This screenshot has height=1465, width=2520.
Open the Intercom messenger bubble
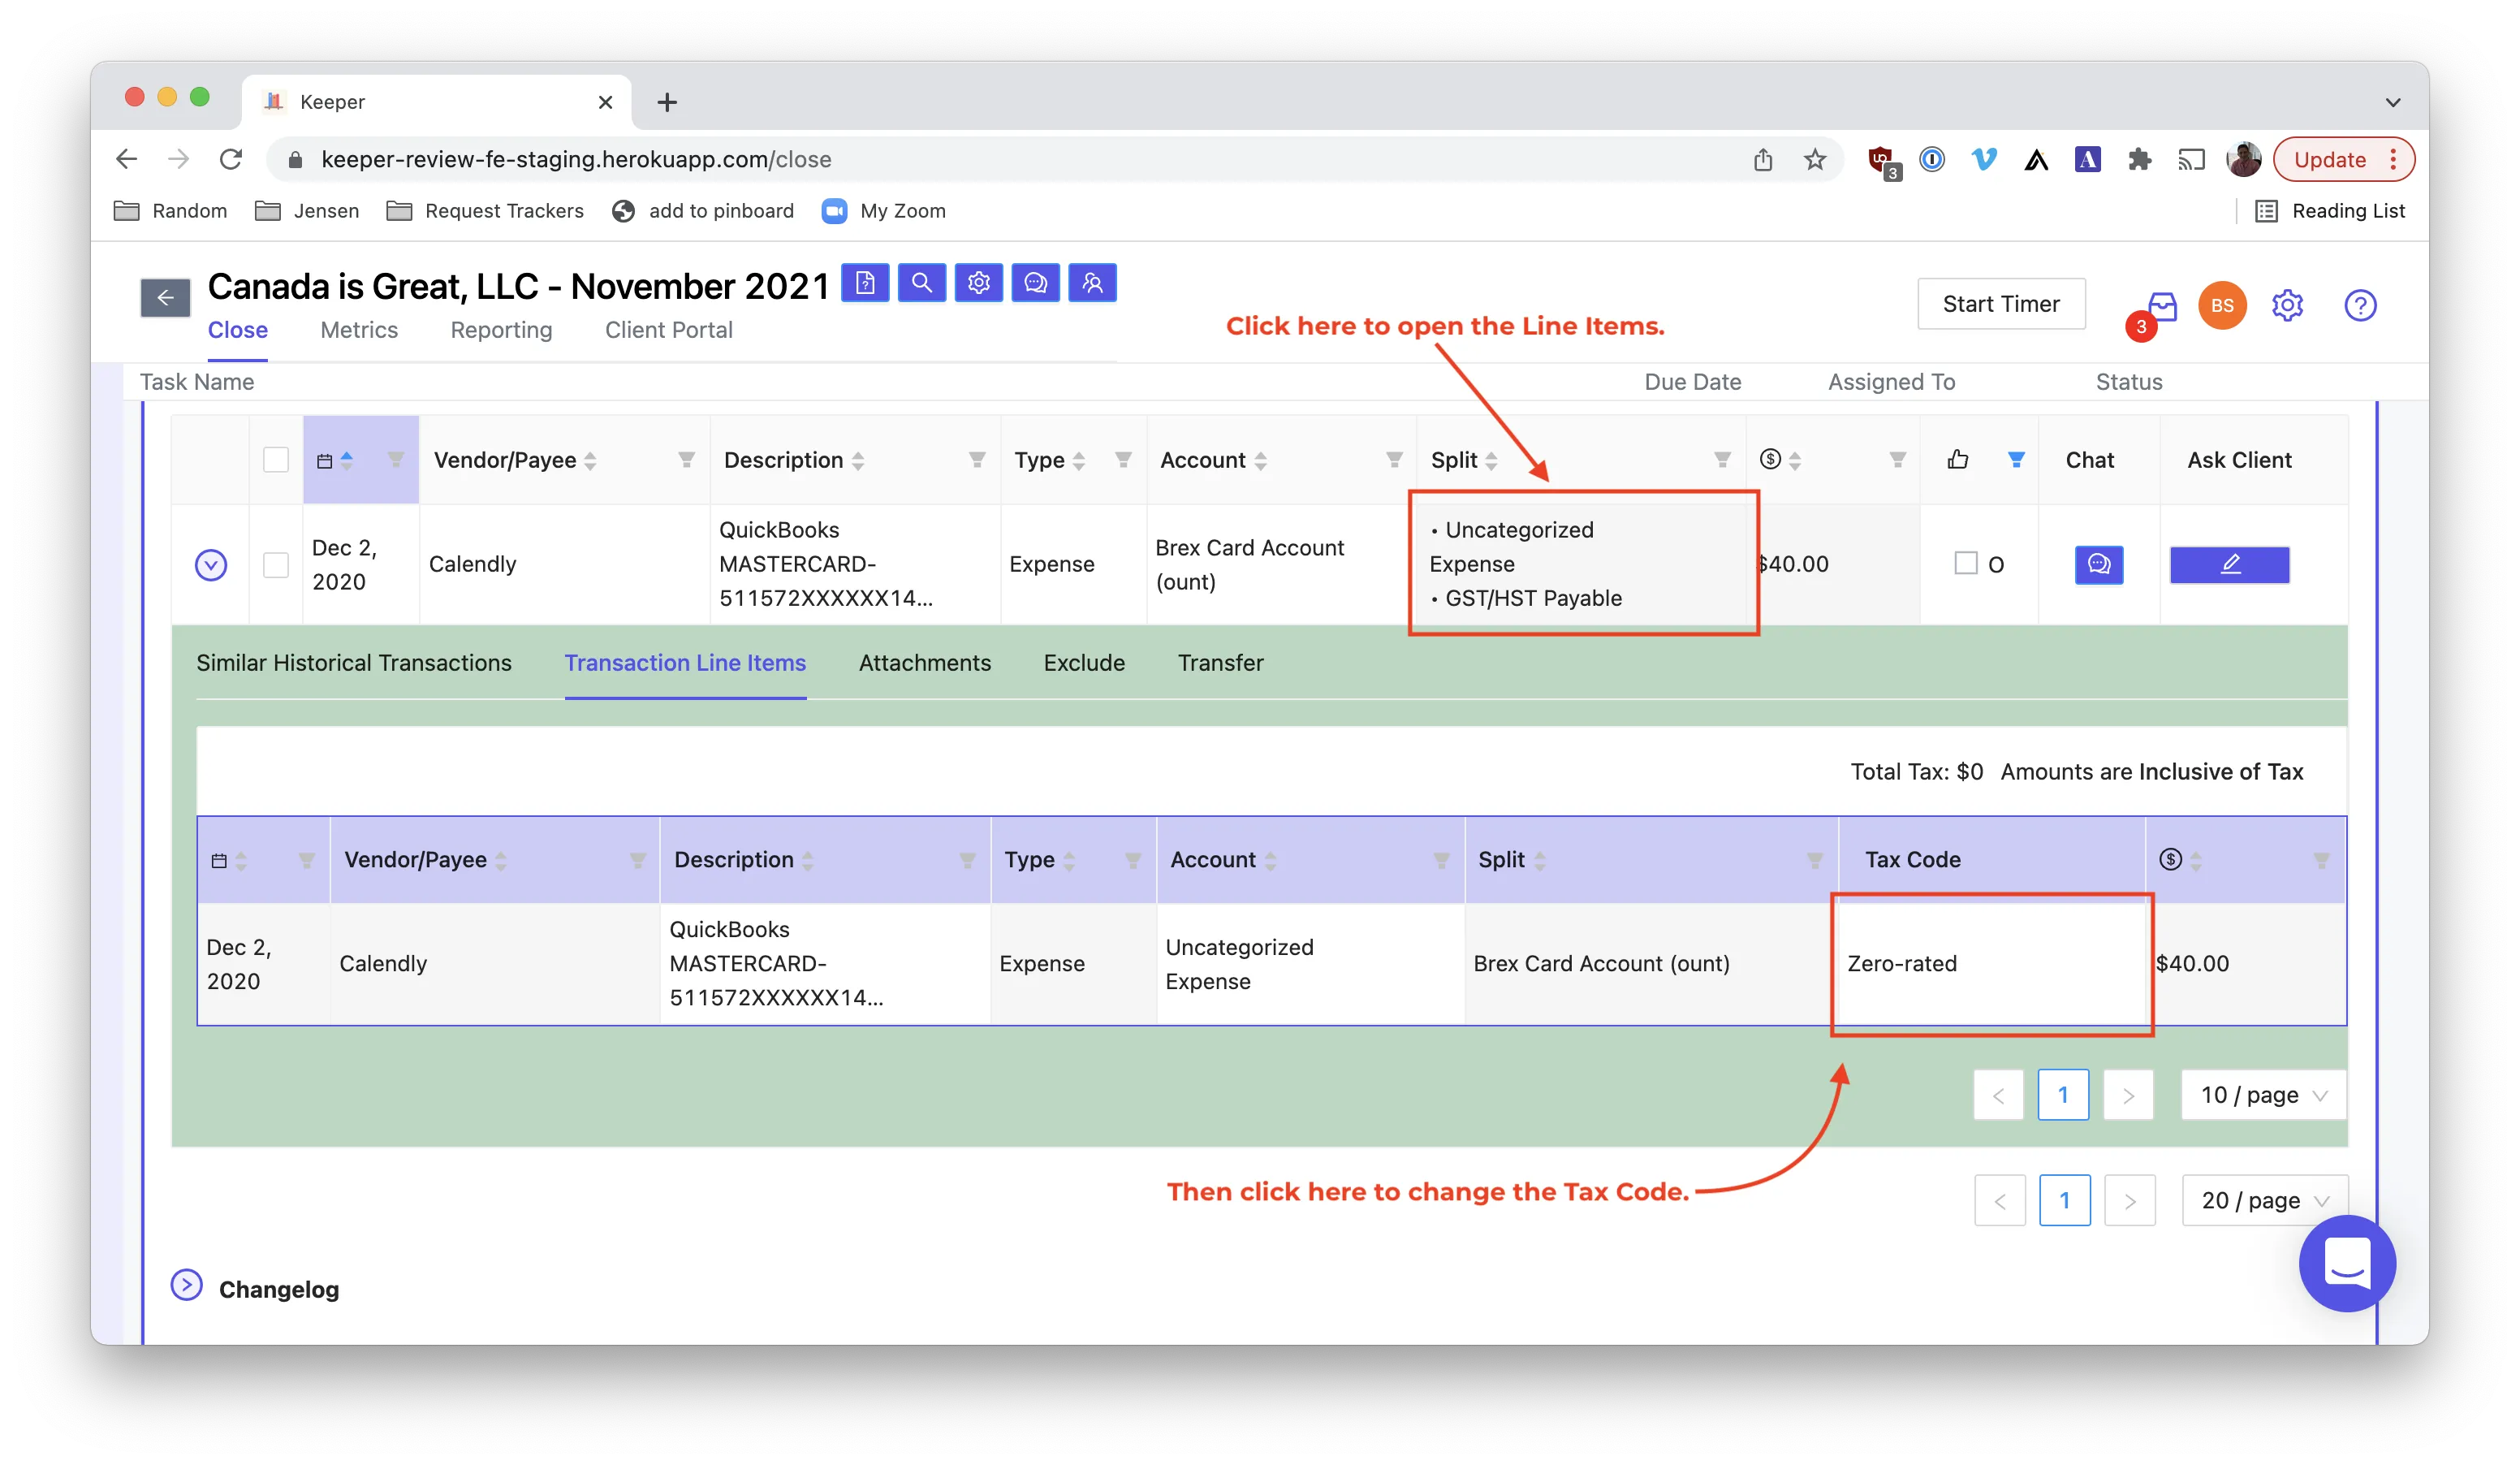pyautogui.click(x=2347, y=1263)
